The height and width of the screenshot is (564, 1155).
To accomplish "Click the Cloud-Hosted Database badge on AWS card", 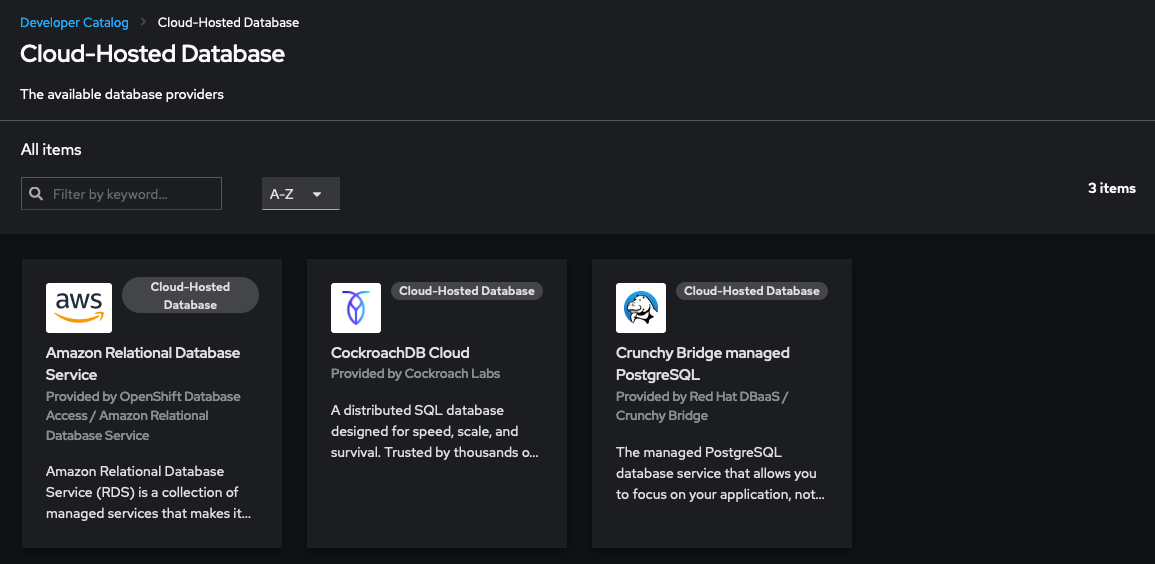I will [190, 295].
